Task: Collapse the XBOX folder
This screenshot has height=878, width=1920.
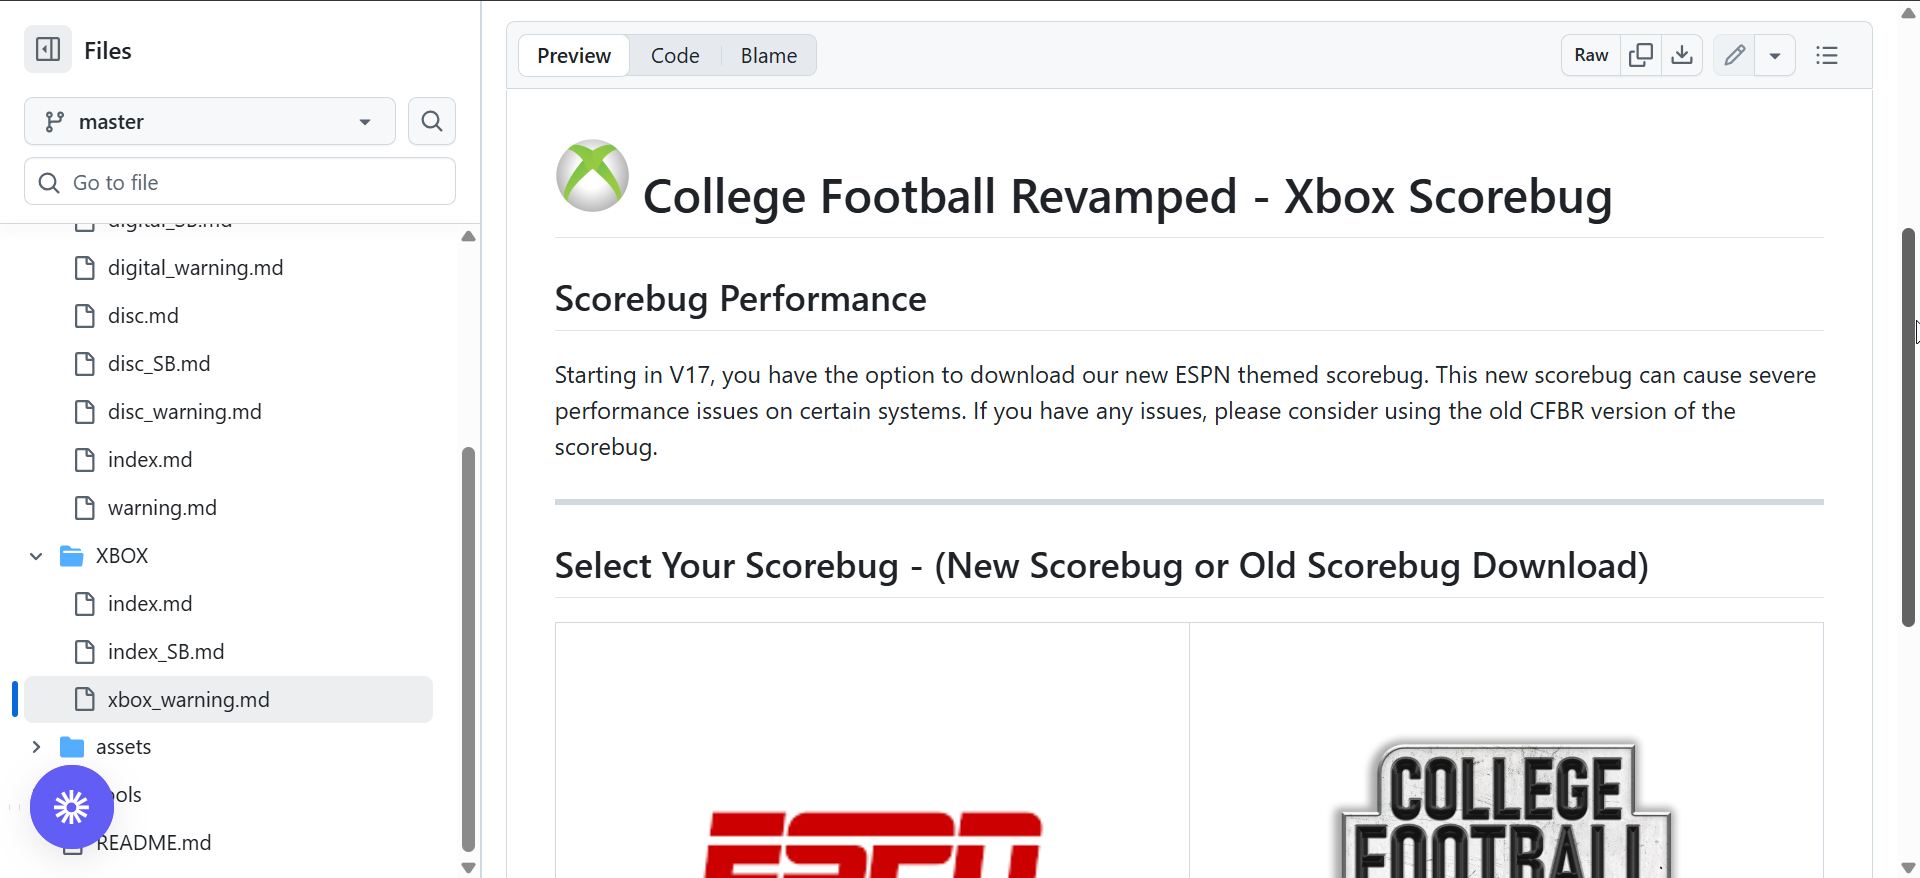Action: coord(36,556)
